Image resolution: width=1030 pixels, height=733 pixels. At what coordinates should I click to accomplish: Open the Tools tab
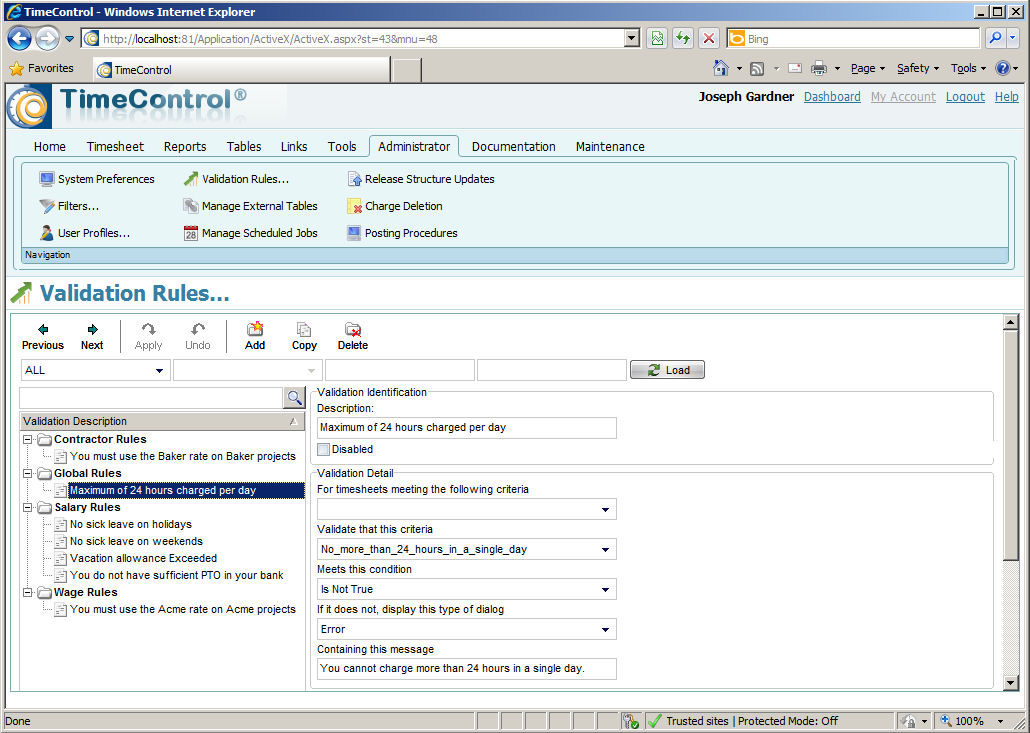click(x=342, y=146)
